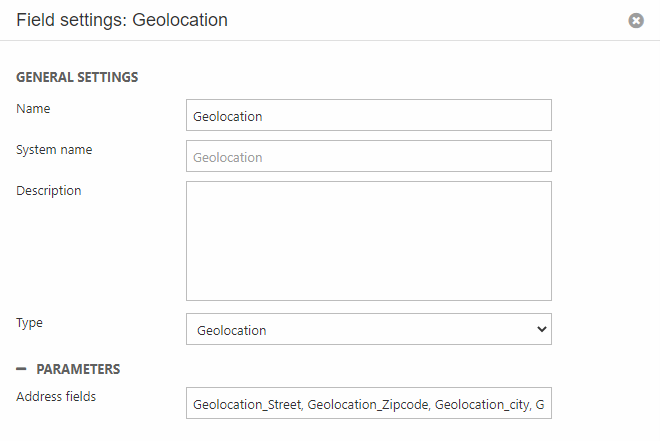
Task: Close the Field settings dialog
Action: coord(636,20)
